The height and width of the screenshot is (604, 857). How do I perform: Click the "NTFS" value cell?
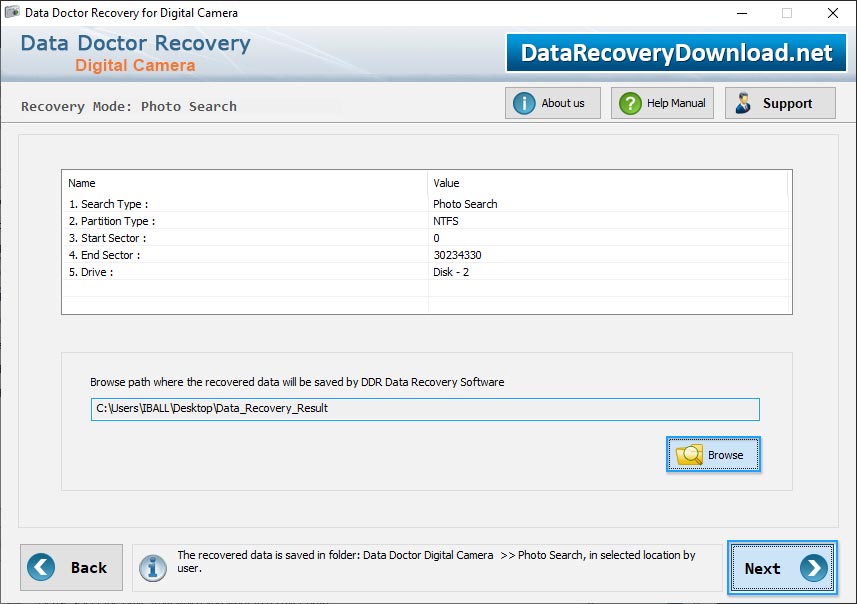445,221
